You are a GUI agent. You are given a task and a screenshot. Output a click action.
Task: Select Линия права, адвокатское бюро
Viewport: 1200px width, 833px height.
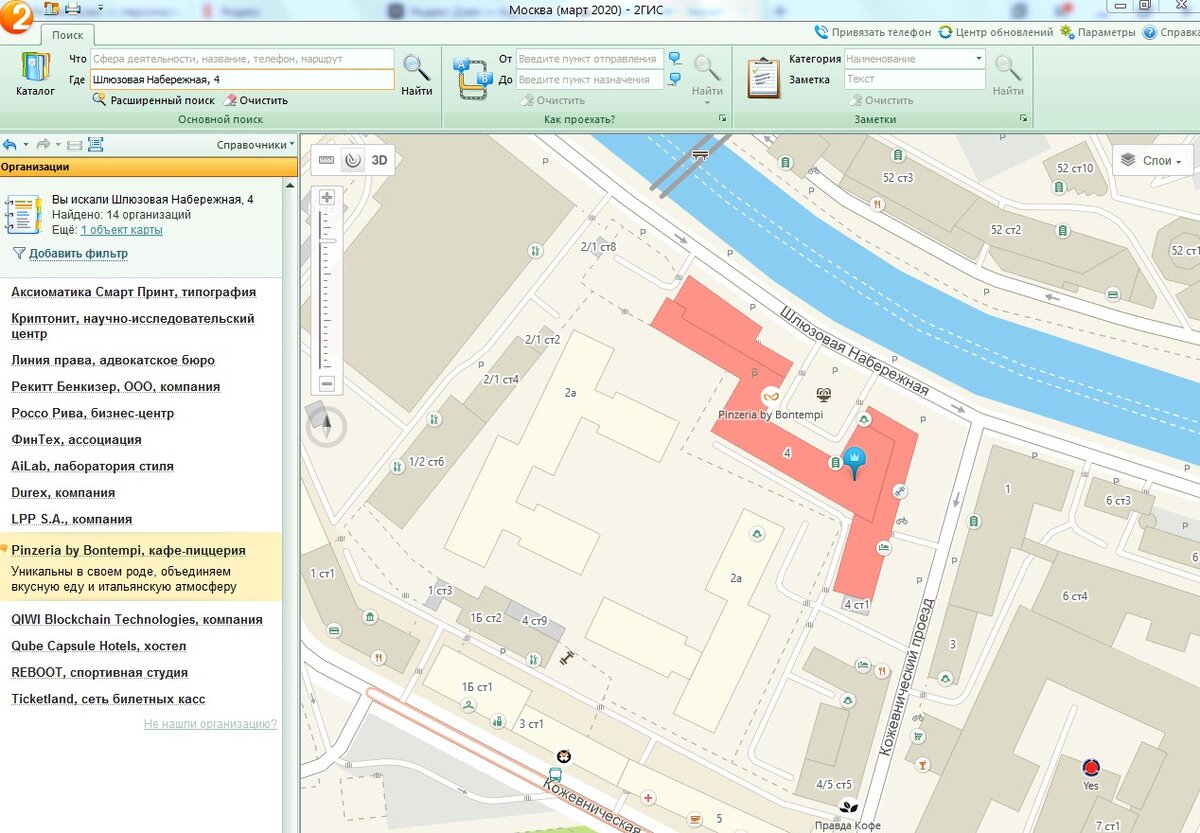pos(113,360)
